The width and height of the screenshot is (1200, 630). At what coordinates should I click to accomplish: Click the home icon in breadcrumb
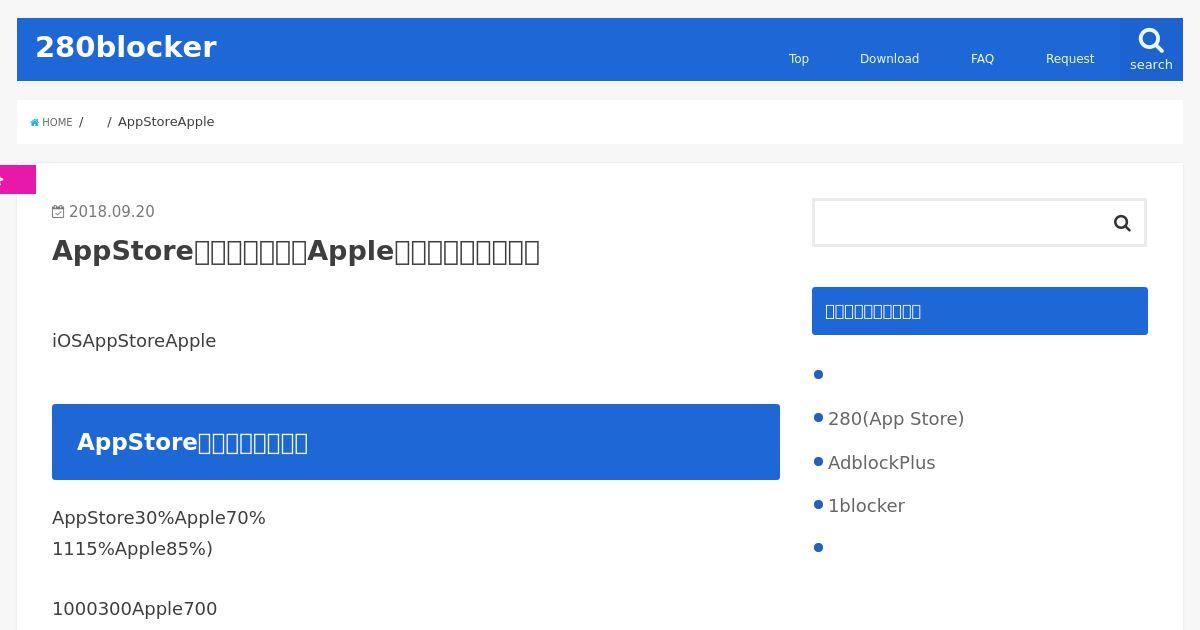(35, 122)
